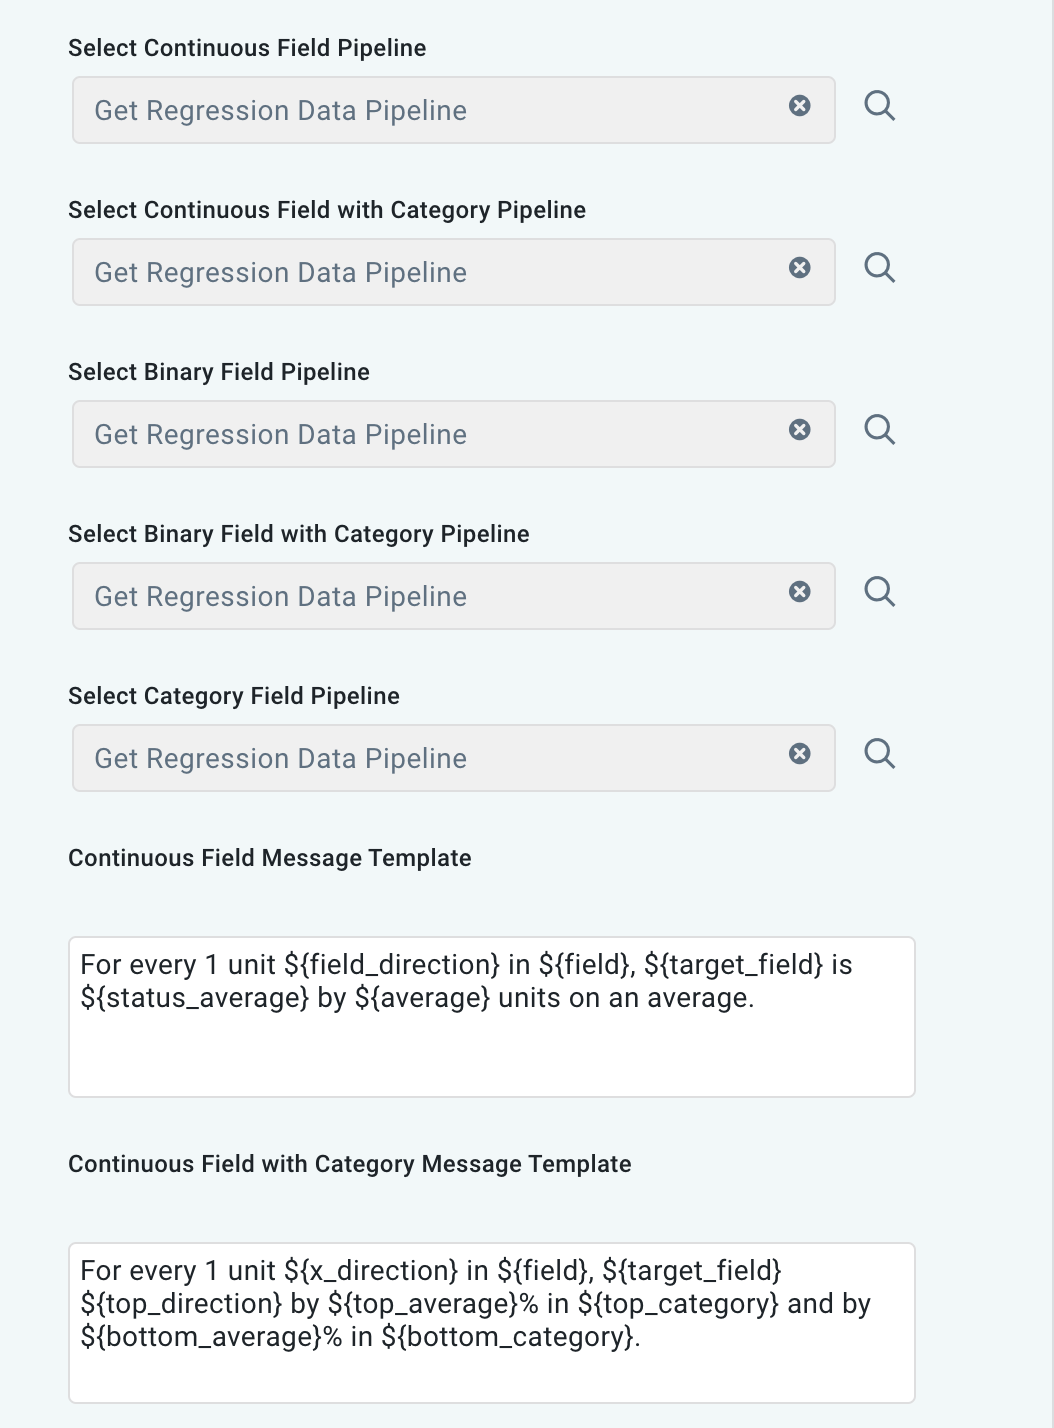Image resolution: width=1054 pixels, height=1428 pixels.
Task: Click the Select Binary Field Pipeline input
Action: [400, 434]
